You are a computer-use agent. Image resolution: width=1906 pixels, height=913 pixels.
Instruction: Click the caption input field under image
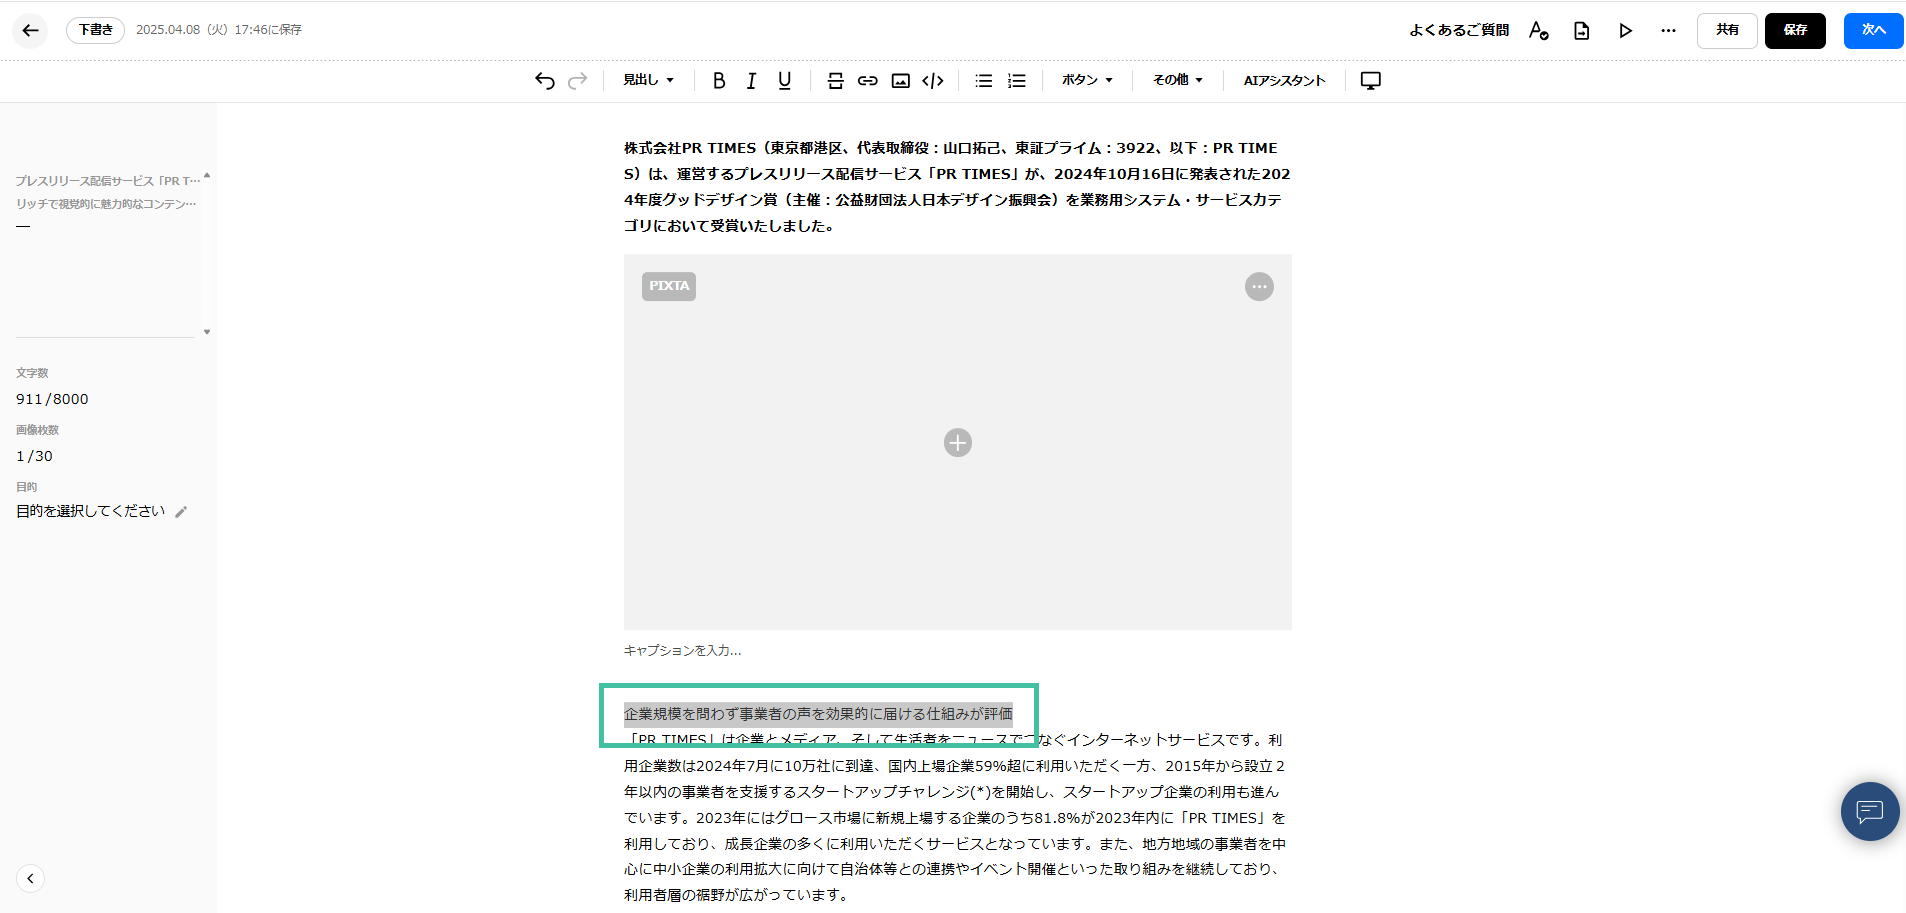pos(683,650)
